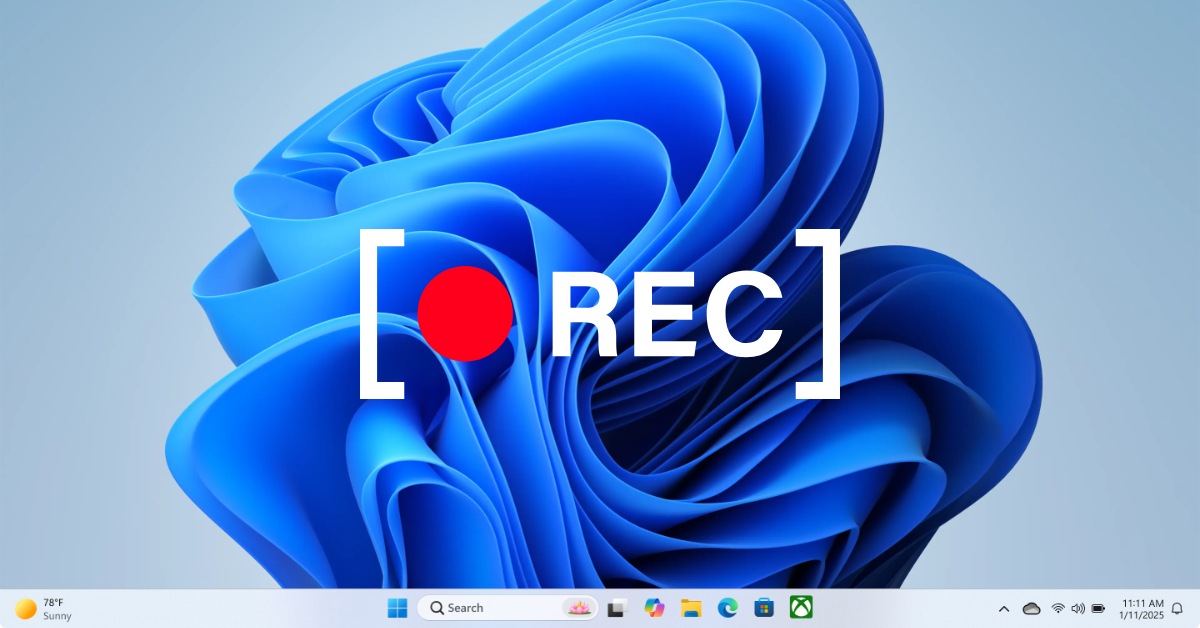This screenshot has height=628, width=1200.
Task: Click empty taskbar space right of Xbox icon
Action: pos(900,609)
